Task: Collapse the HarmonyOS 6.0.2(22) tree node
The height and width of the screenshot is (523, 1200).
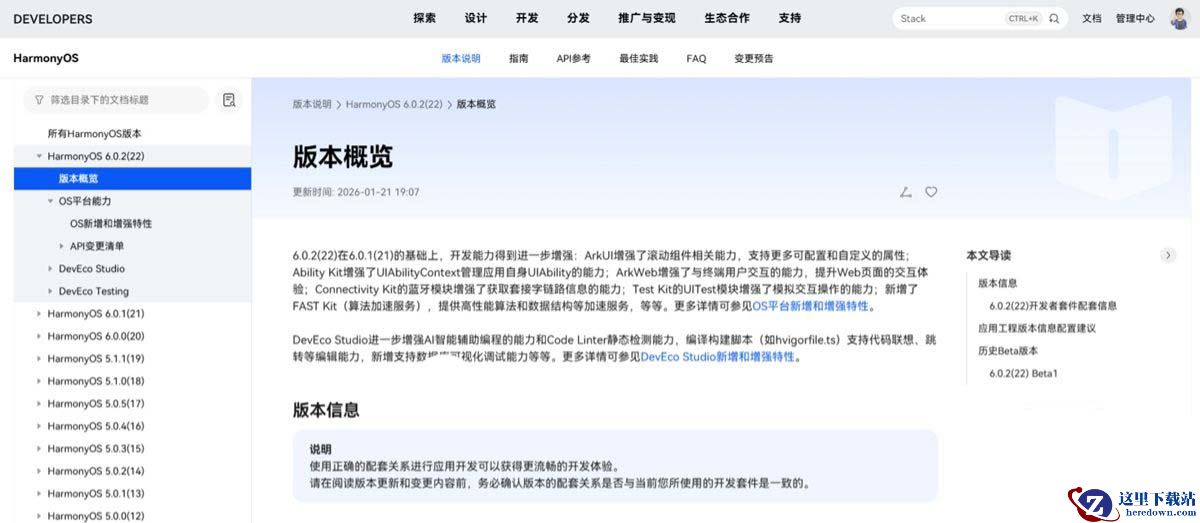Action: [39, 156]
